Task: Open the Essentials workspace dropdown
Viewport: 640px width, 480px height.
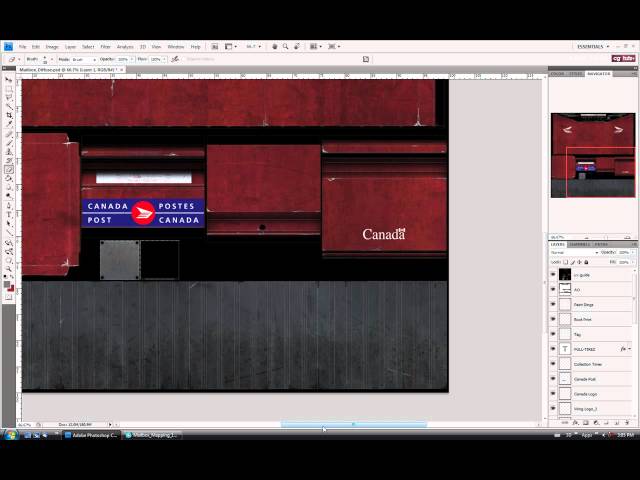Action: click(x=592, y=46)
